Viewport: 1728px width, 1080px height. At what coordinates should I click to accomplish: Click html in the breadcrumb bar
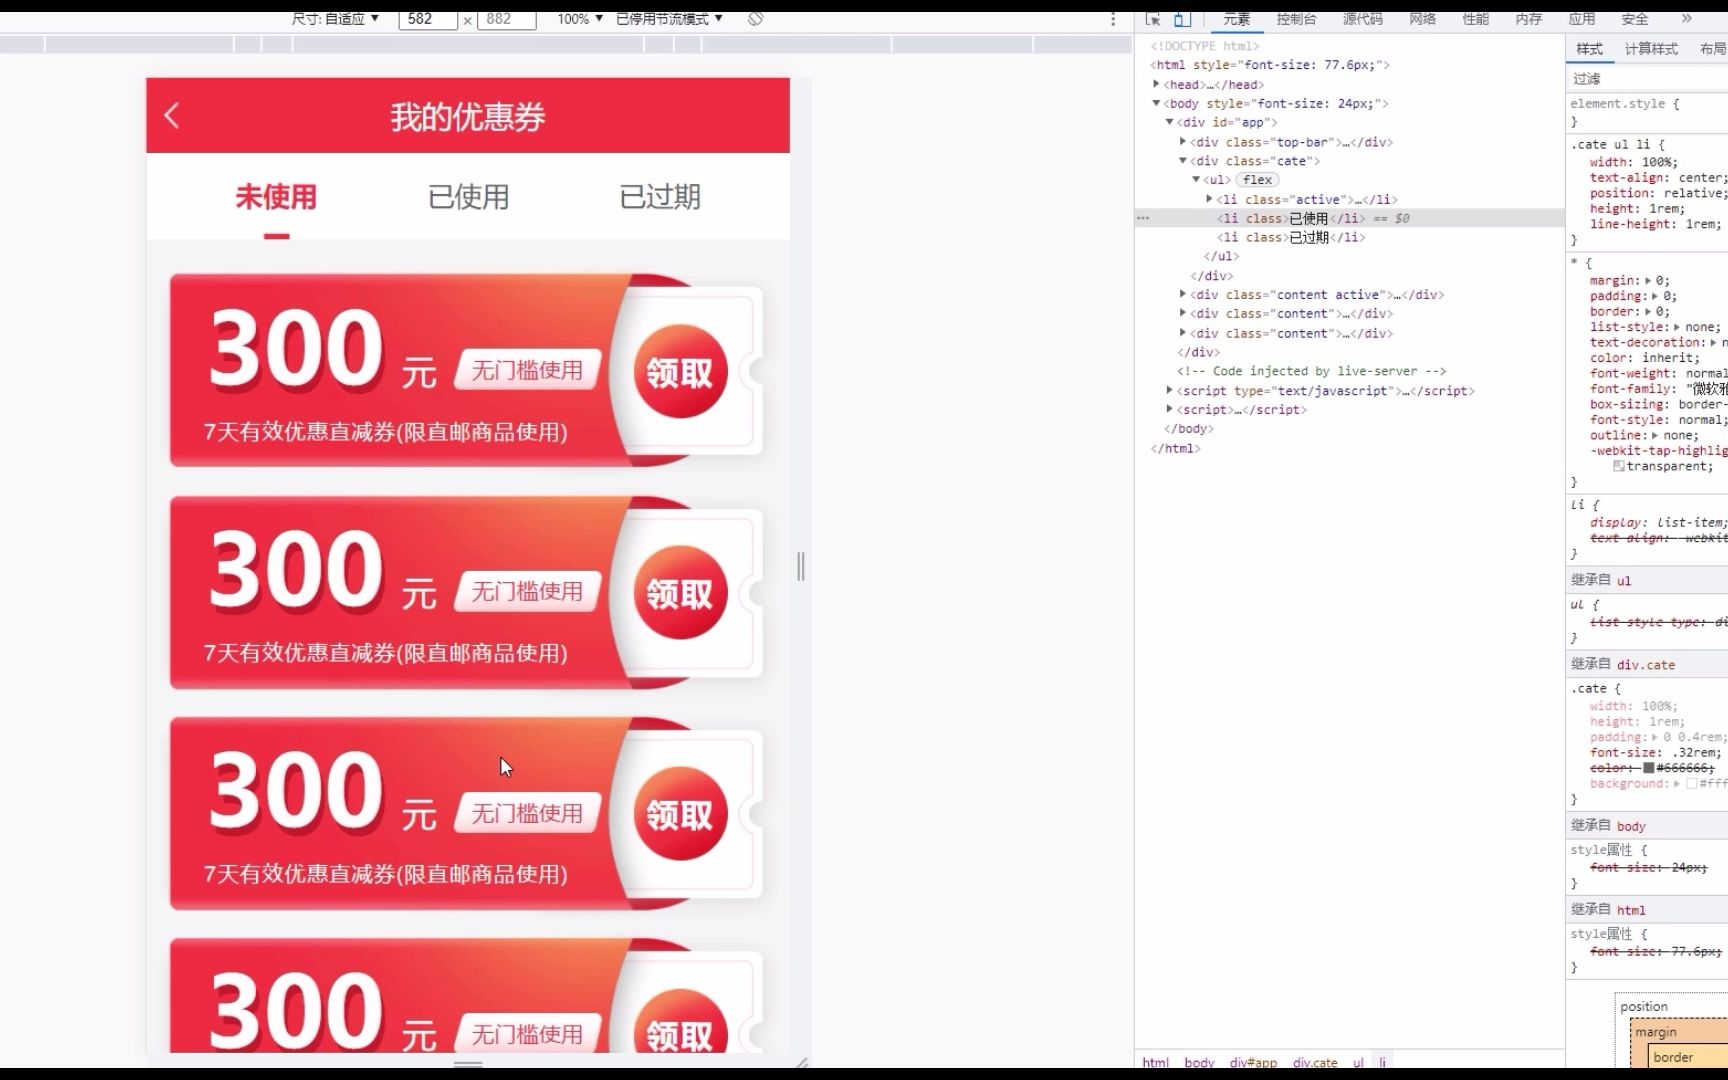[x=1155, y=1062]
